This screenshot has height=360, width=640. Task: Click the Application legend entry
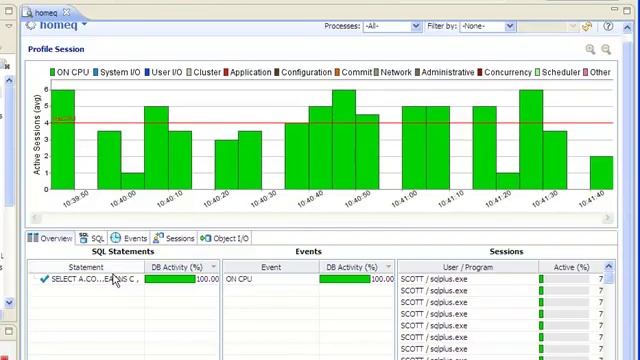tap(247, 72)
